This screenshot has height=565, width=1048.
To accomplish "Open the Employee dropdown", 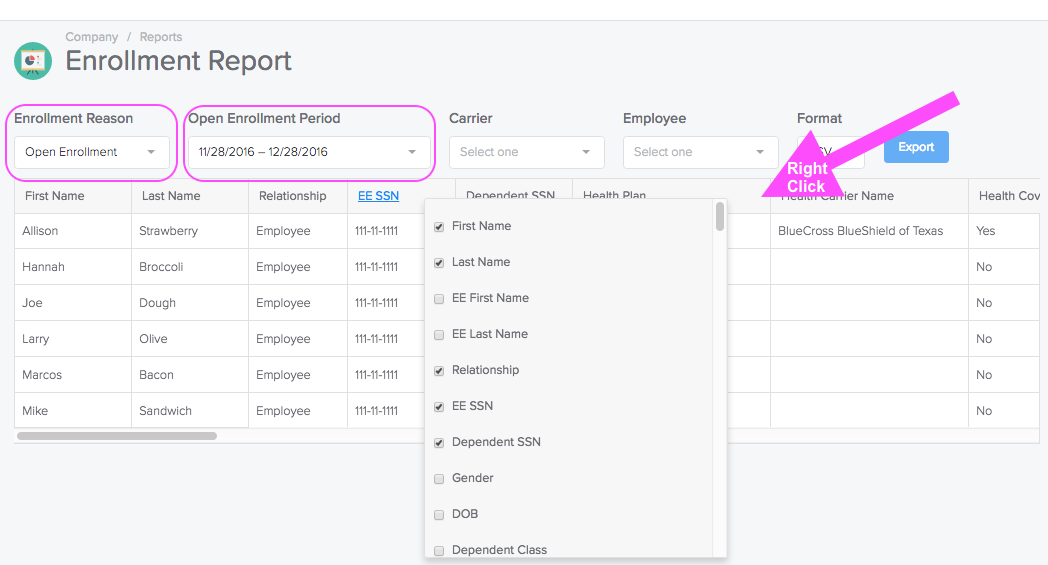I will click(700, 152).
